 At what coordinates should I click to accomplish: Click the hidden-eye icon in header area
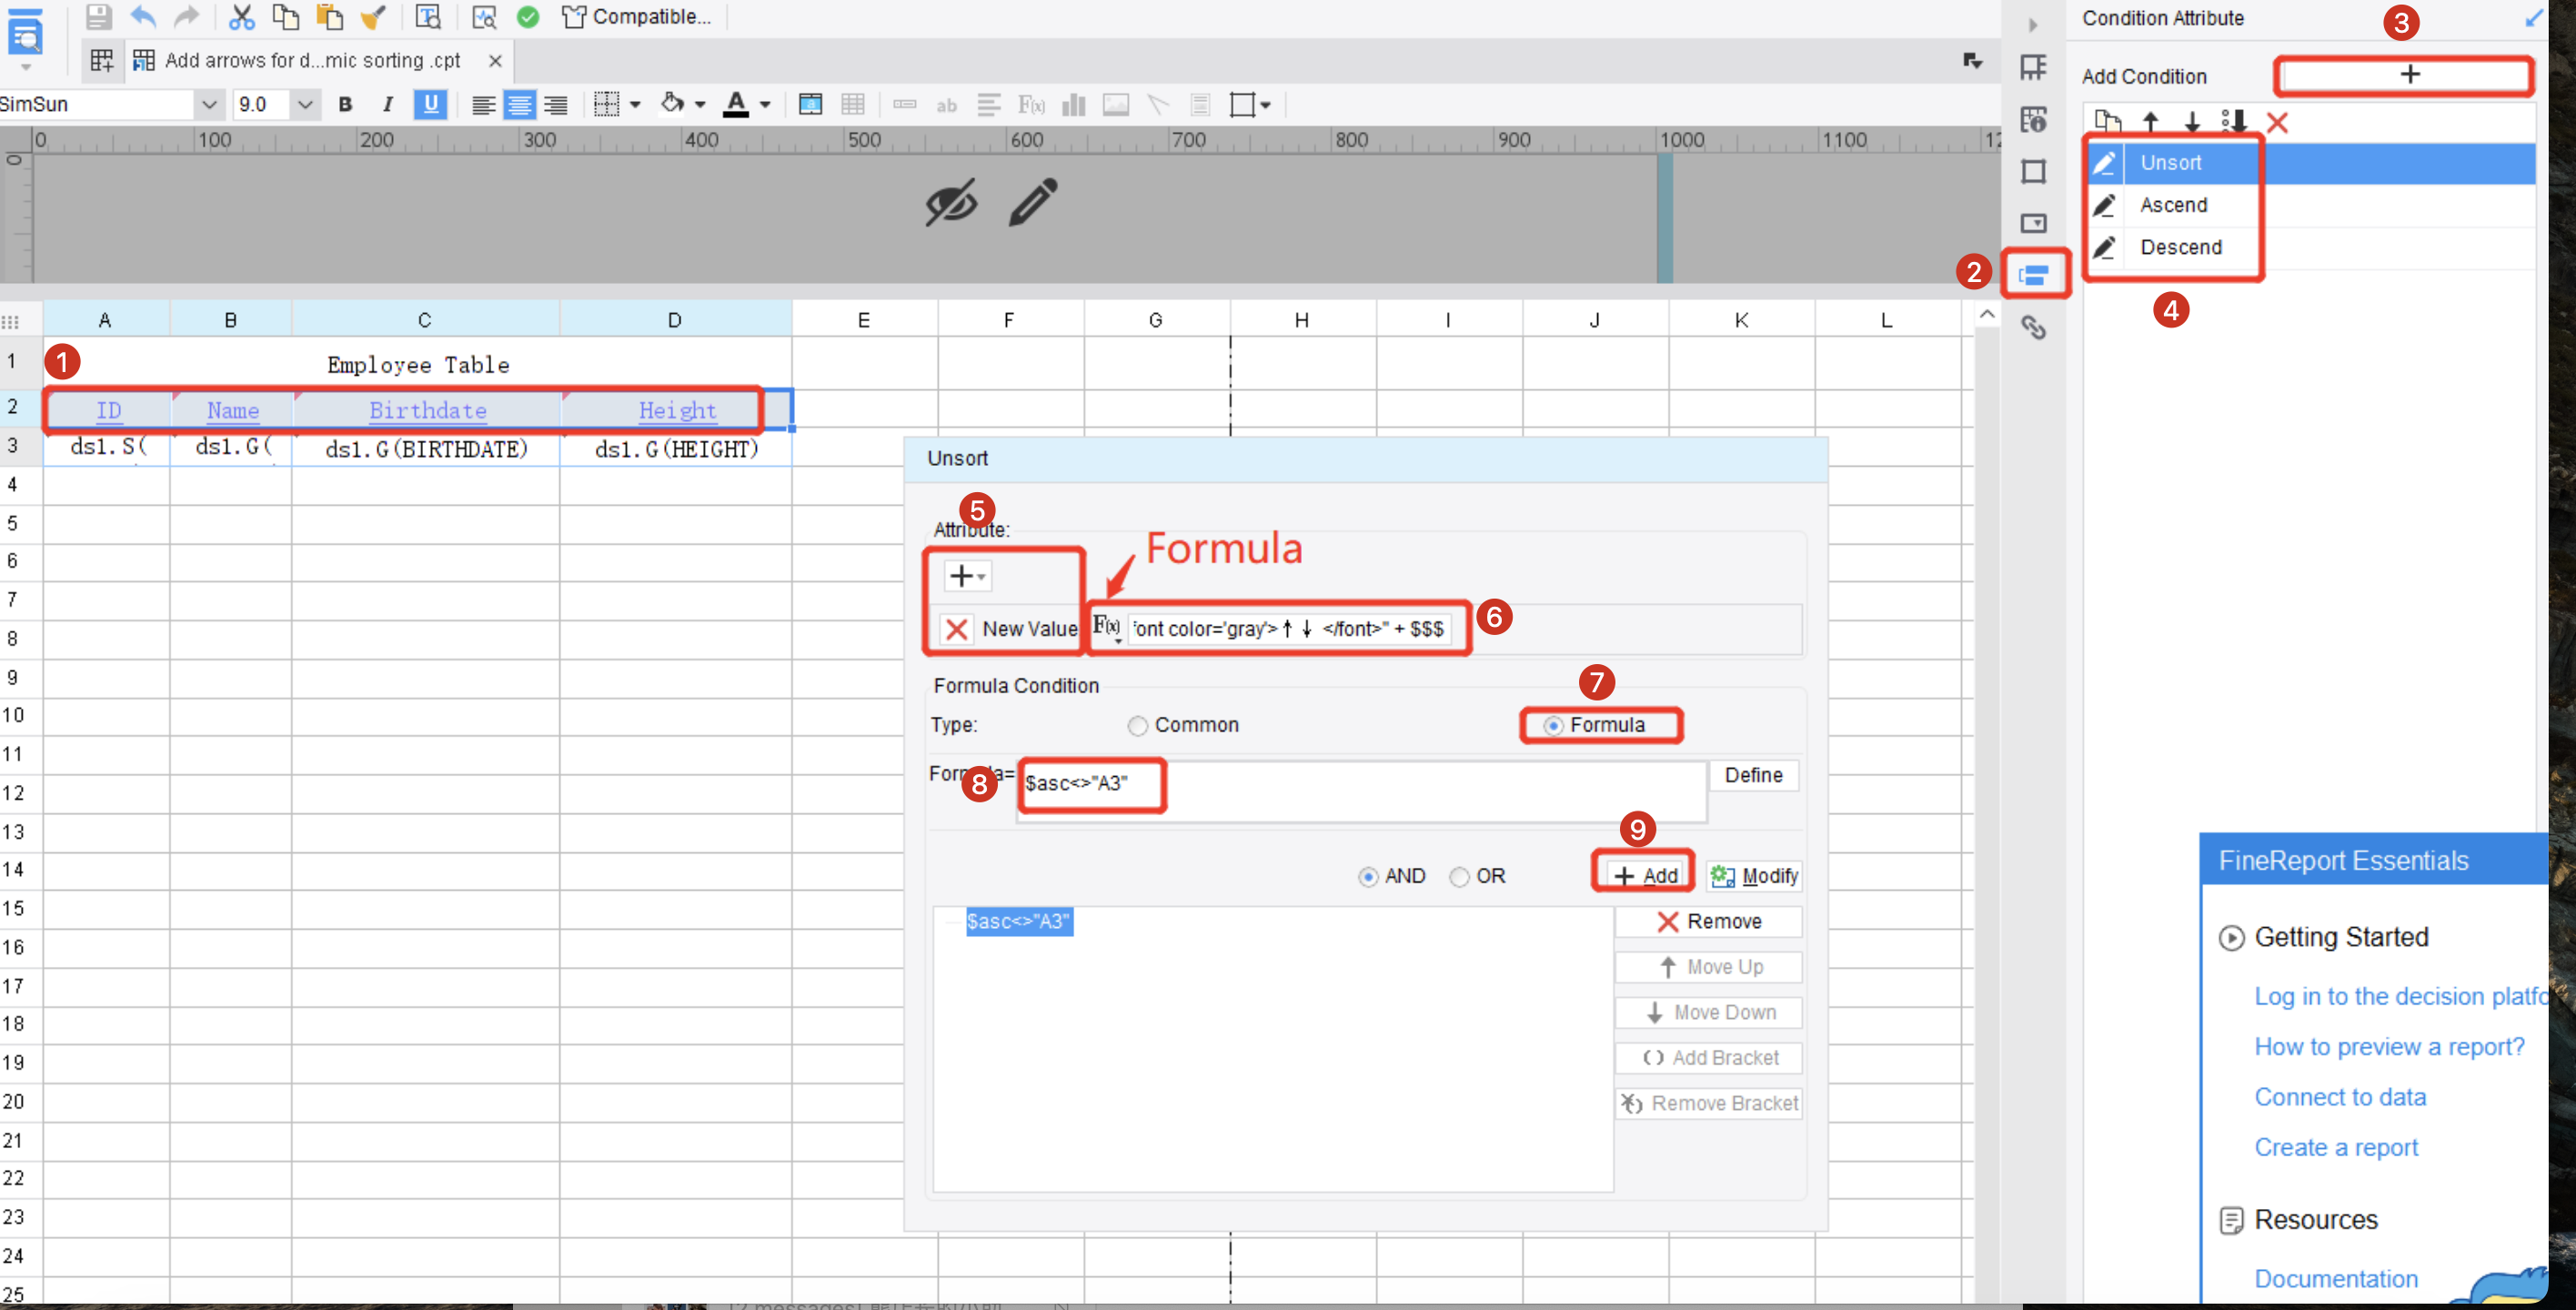pyautogui.click(x=950, y=203)
